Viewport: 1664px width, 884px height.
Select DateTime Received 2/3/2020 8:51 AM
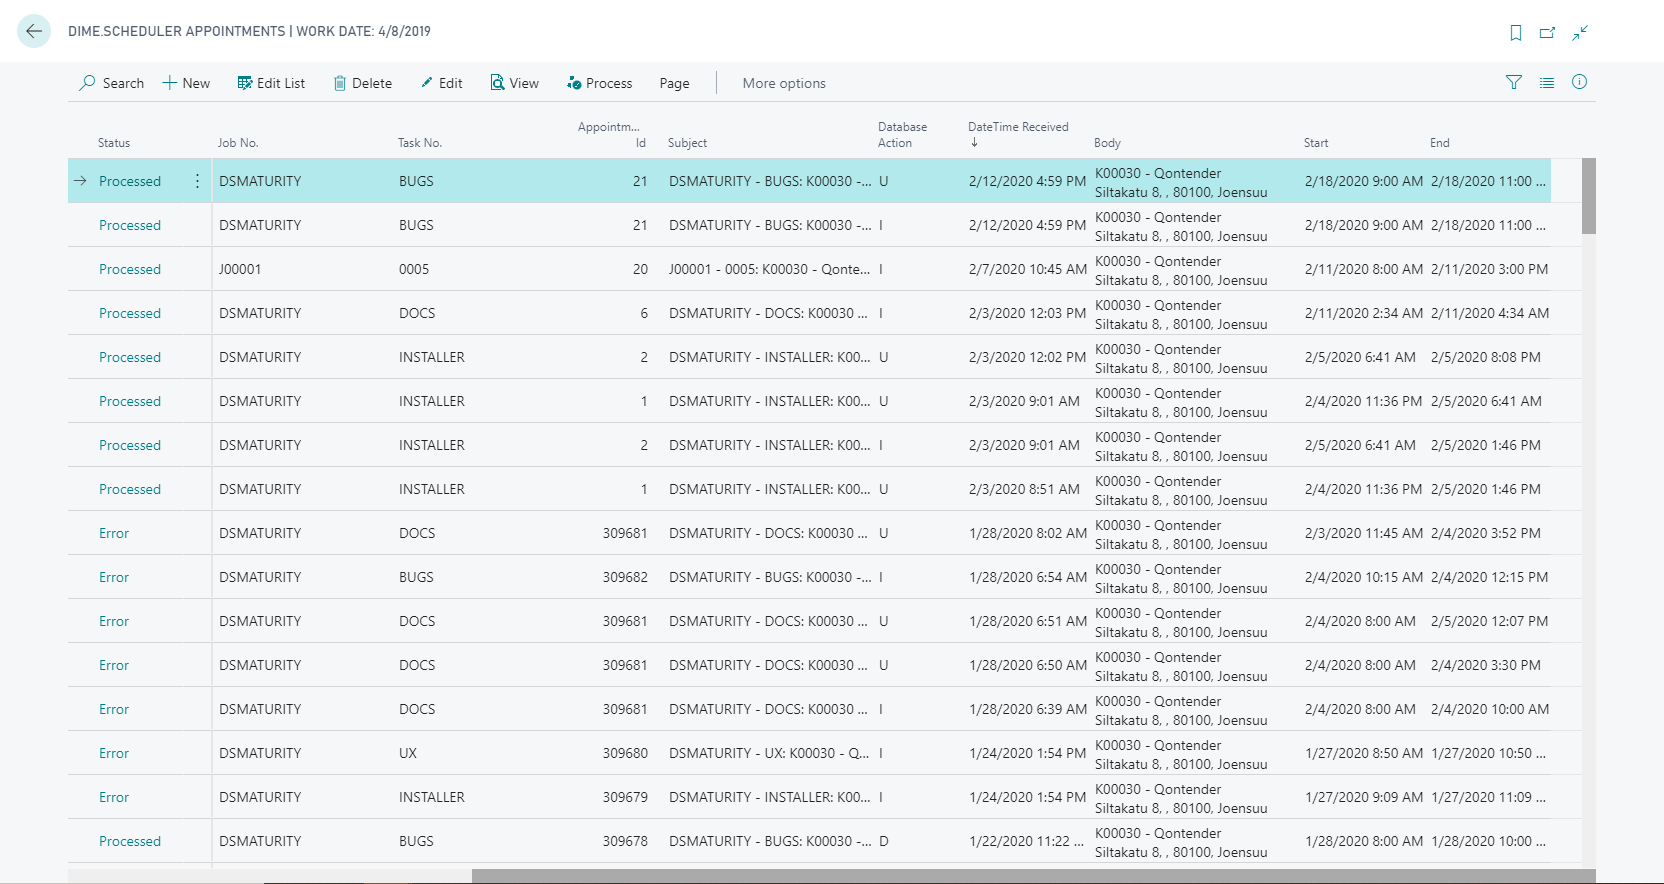[1024, 489]
